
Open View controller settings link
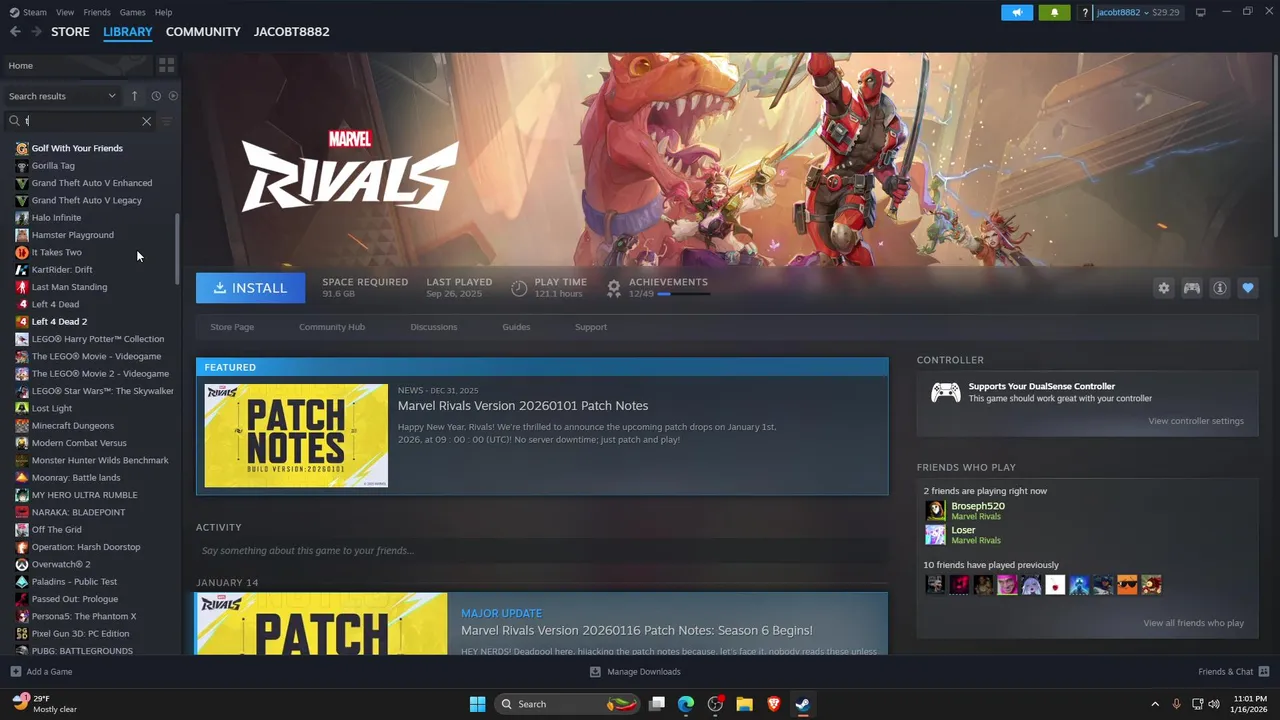(1196, 421)
